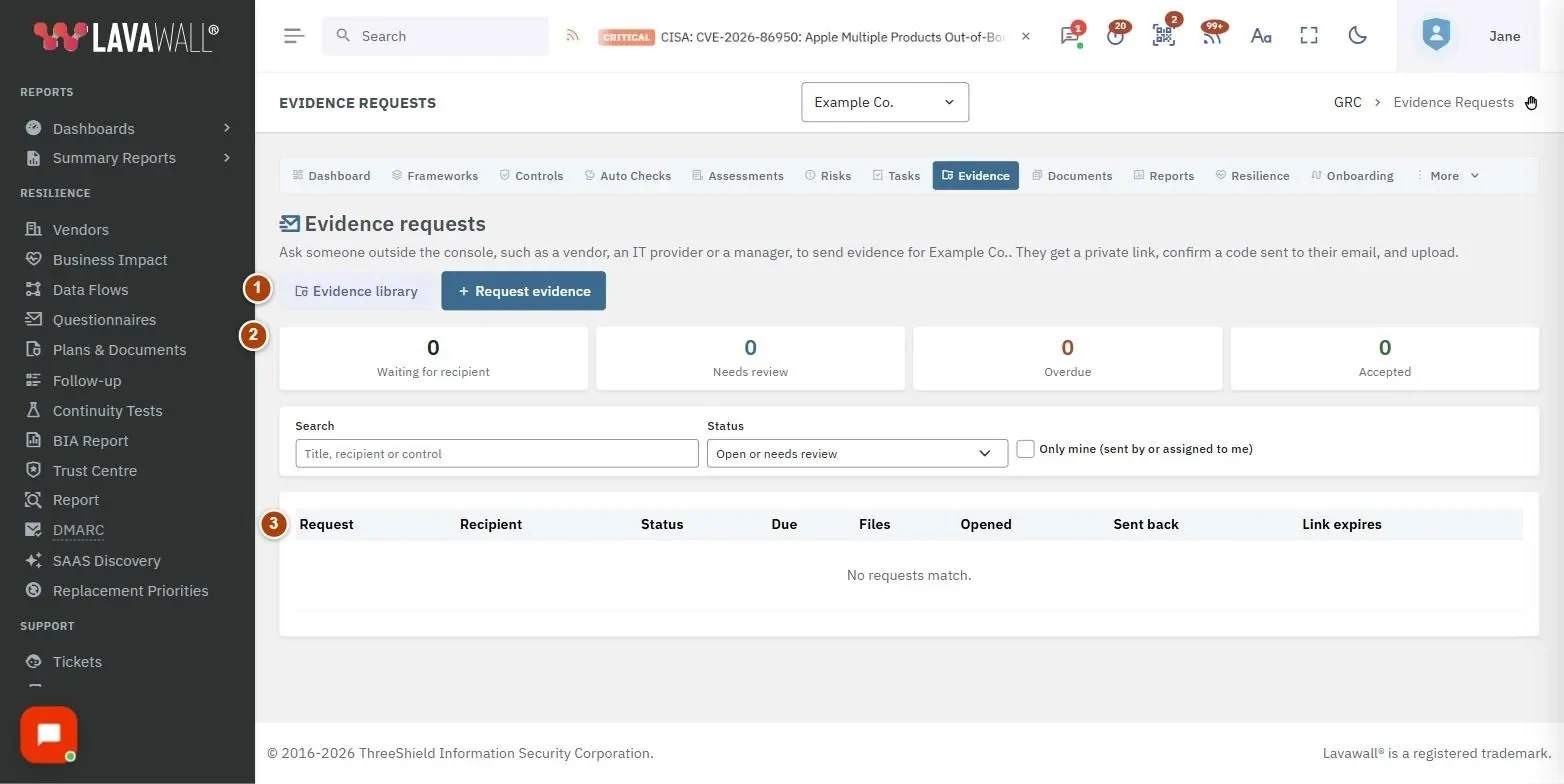Click the RSS feed icon beside alert
This screenshot has width=1564, height=784.
[572, 35]
